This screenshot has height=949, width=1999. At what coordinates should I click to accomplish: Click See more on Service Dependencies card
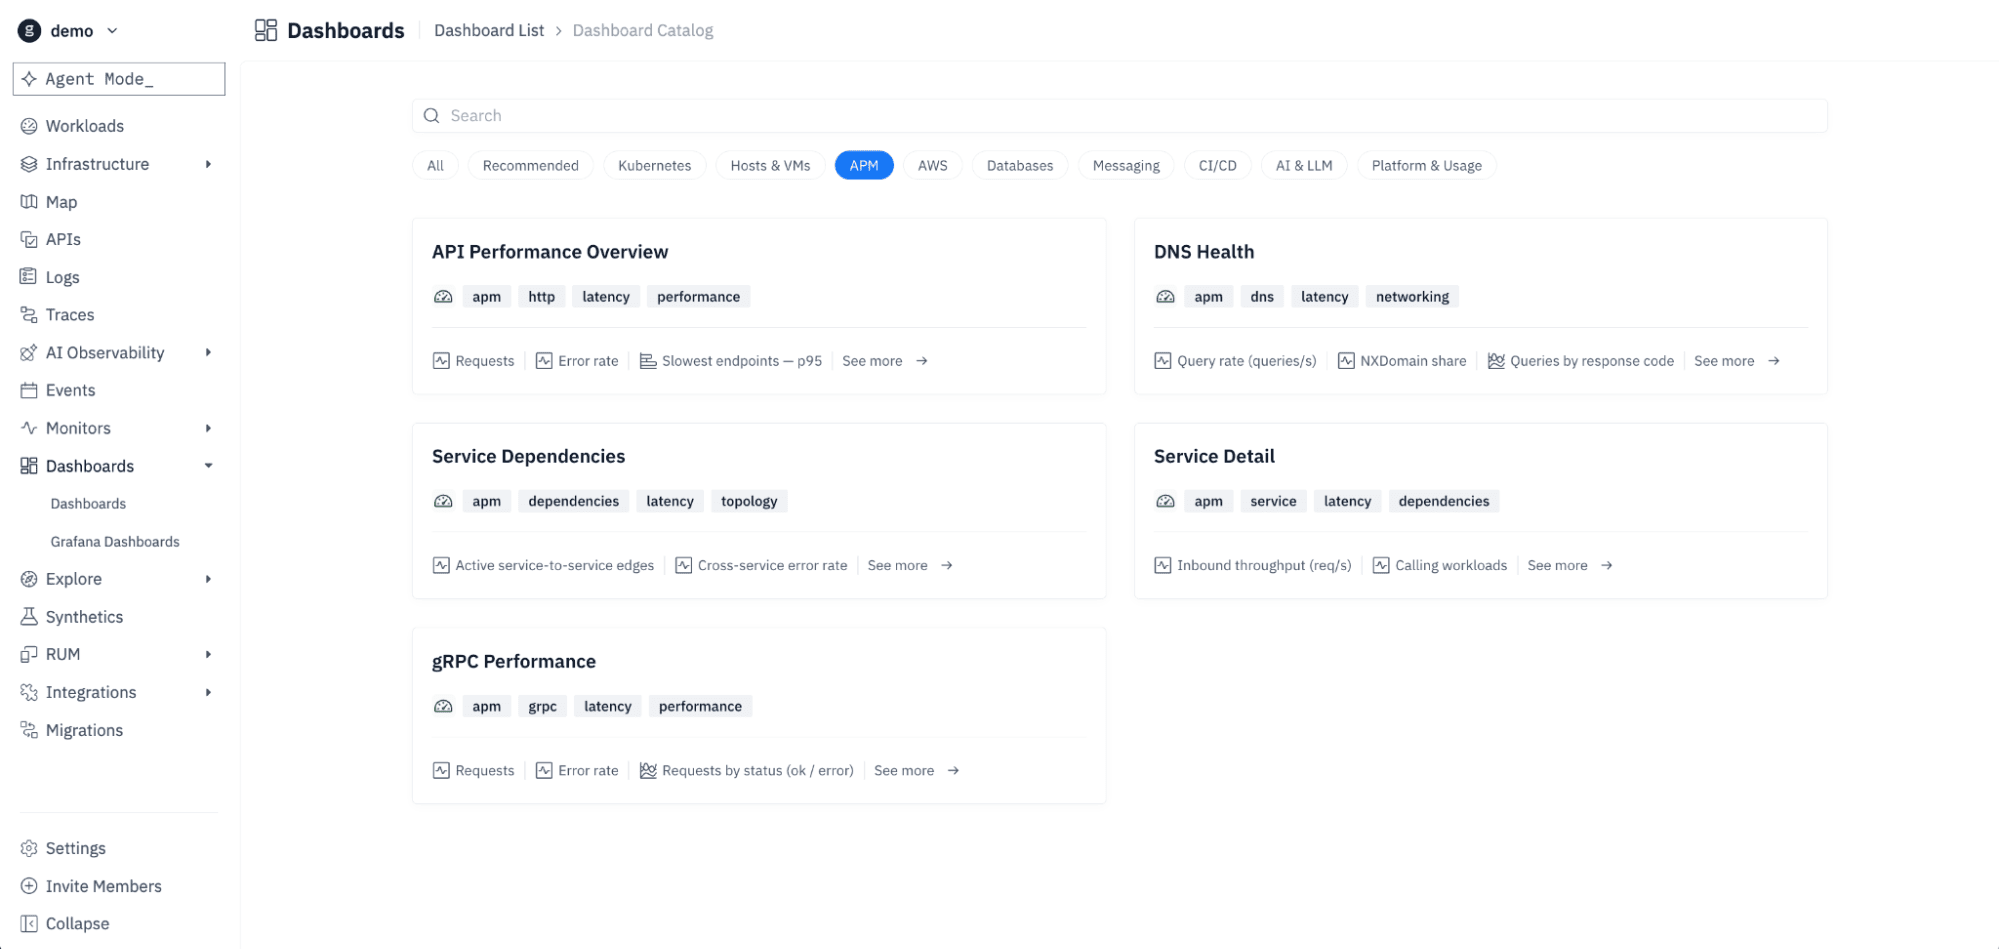pos(910,566)
